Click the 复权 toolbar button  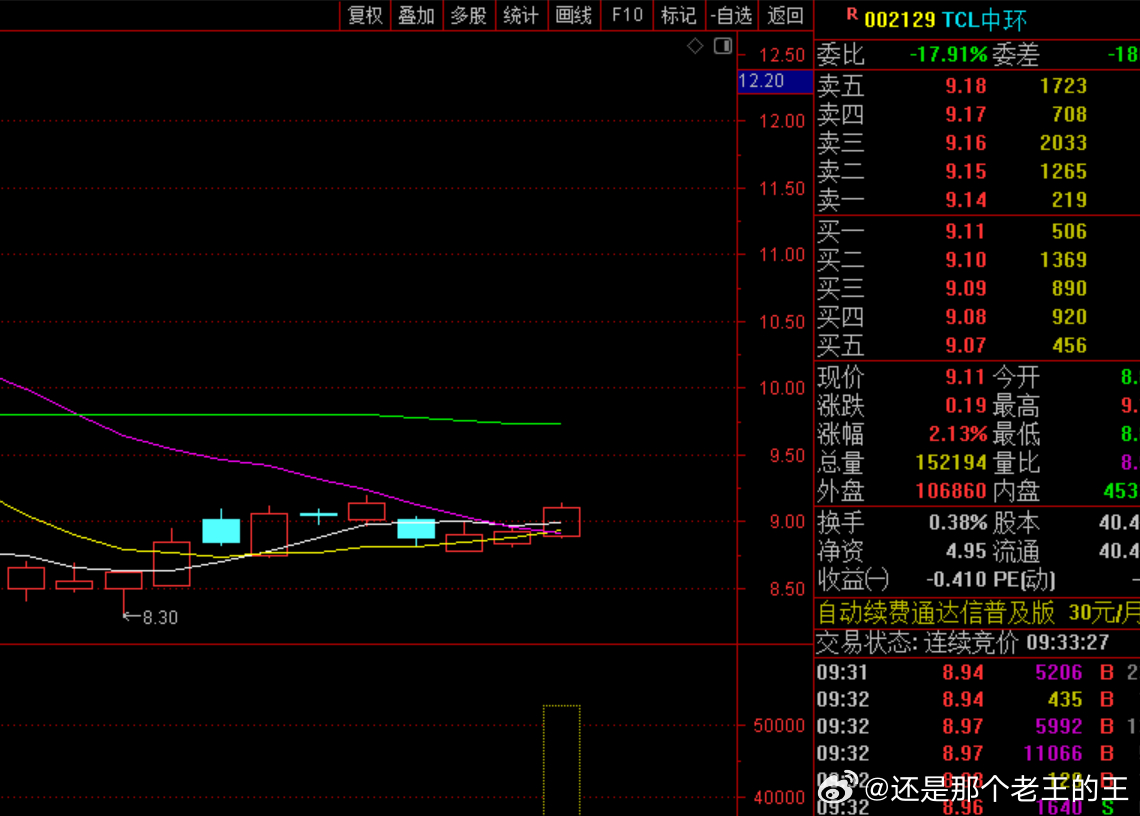(365, 15)
